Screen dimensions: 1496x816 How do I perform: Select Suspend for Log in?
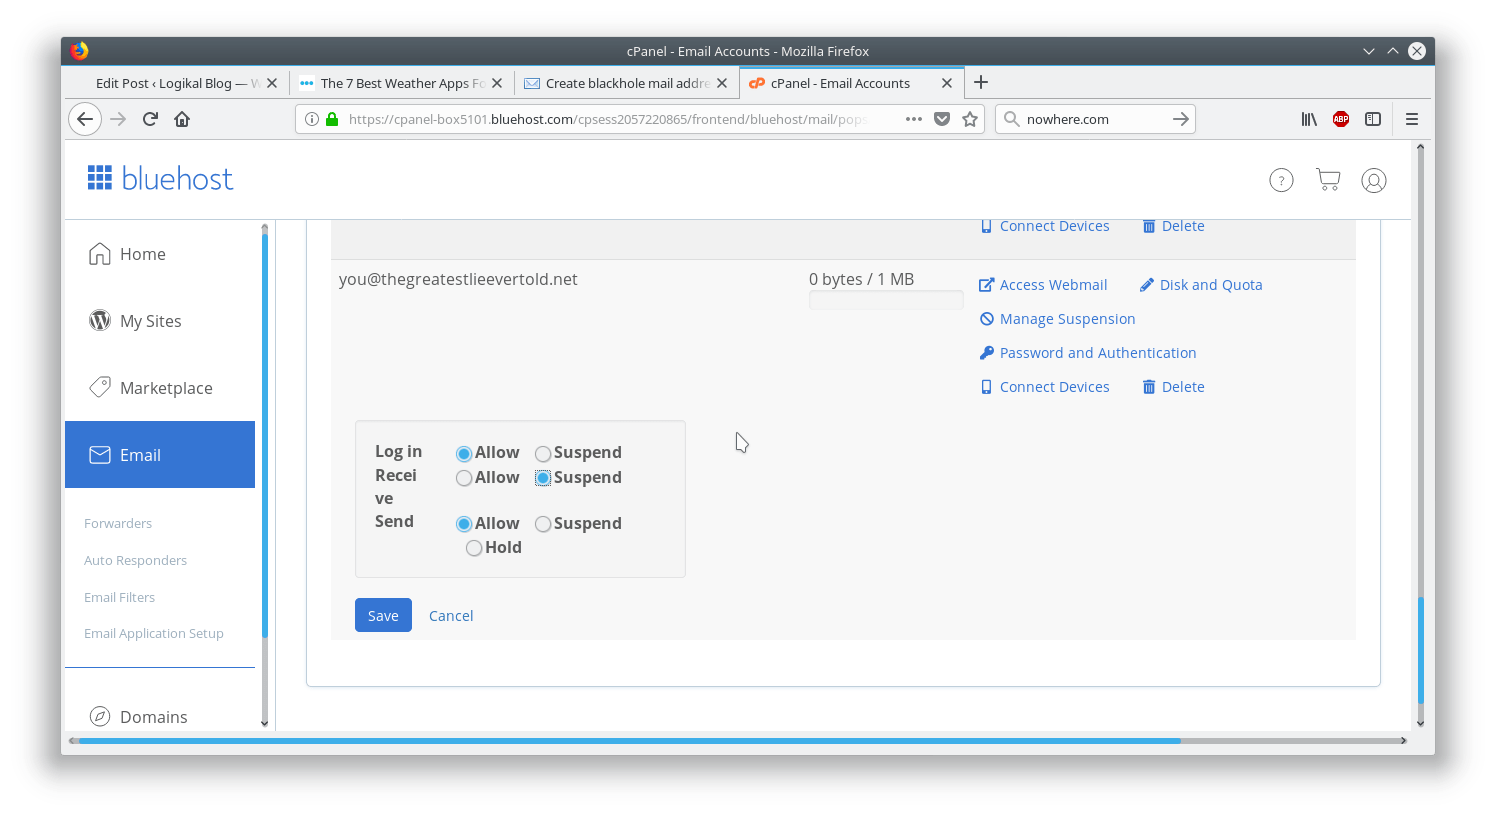point(543,454)
